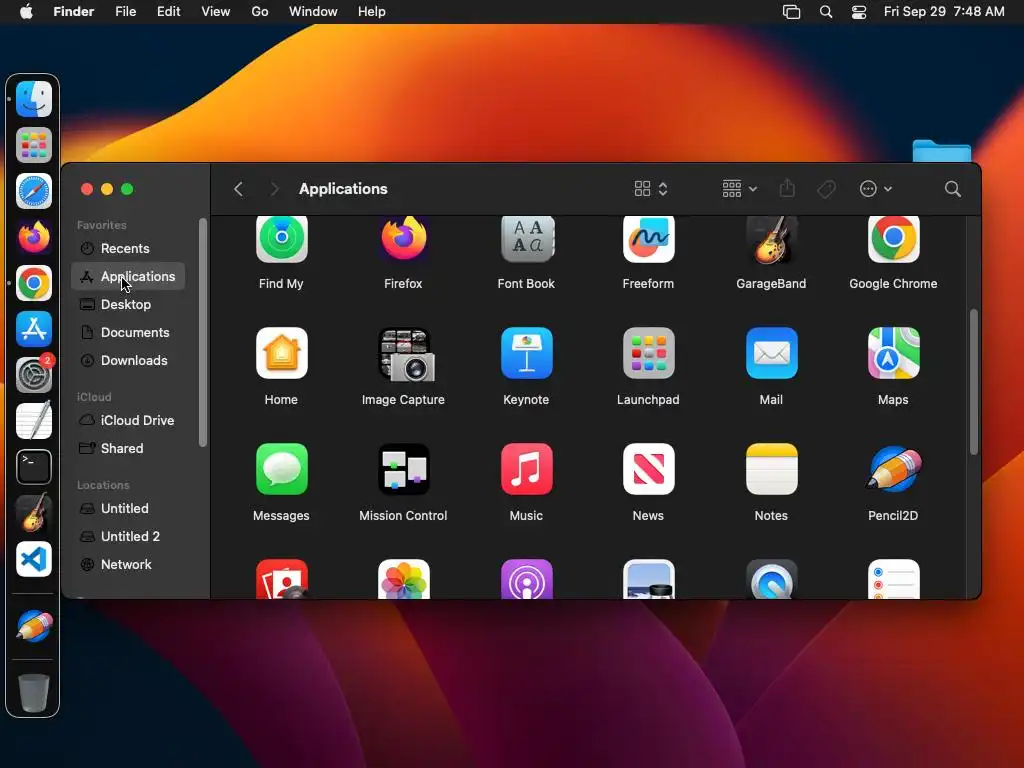
Task: Select the Mission Control app icon
Action: tap(404, 469)
